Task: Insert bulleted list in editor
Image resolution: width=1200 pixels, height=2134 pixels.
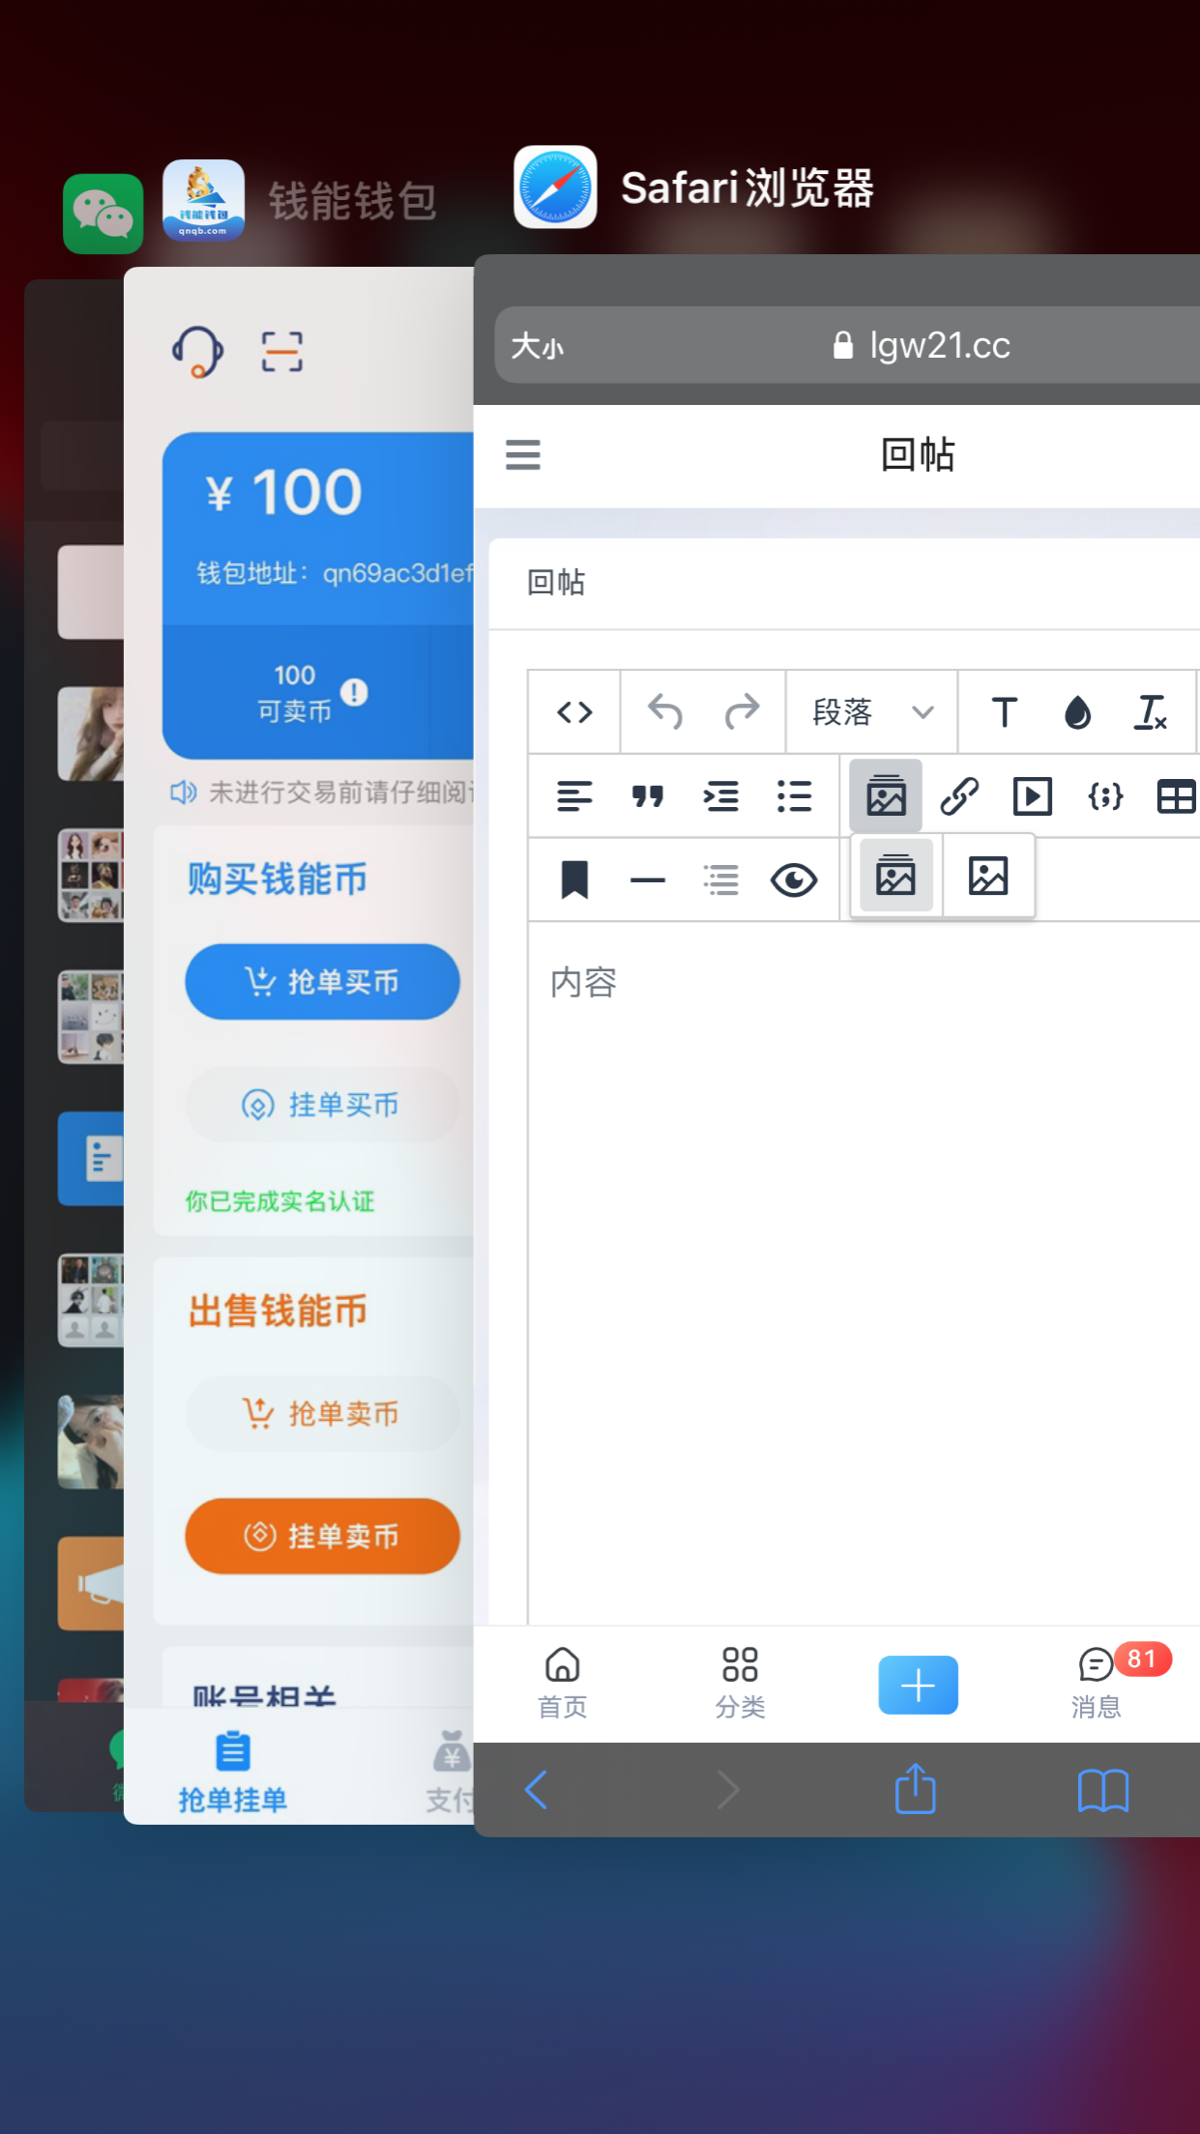Action: (x=794, y=797)
